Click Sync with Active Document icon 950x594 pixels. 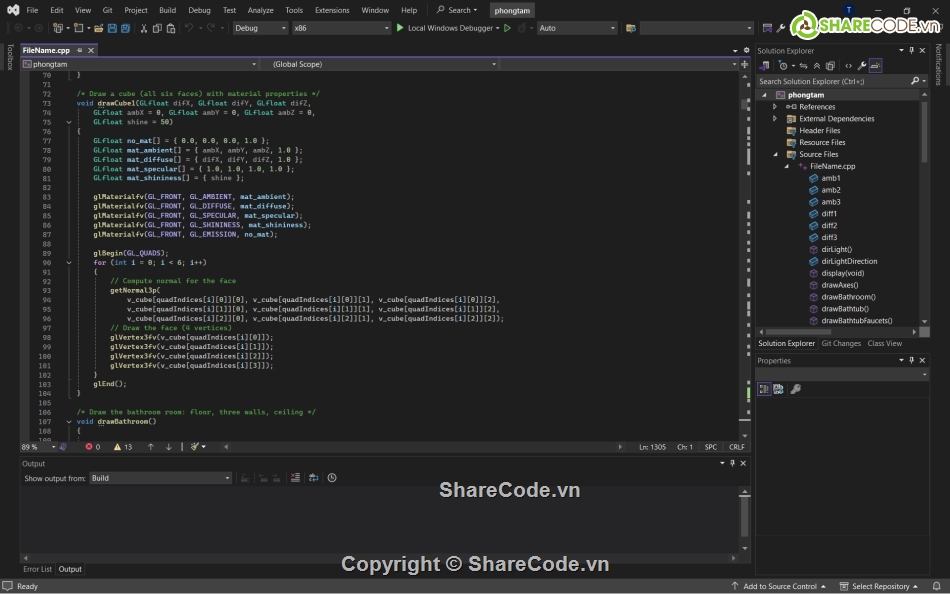803,65
